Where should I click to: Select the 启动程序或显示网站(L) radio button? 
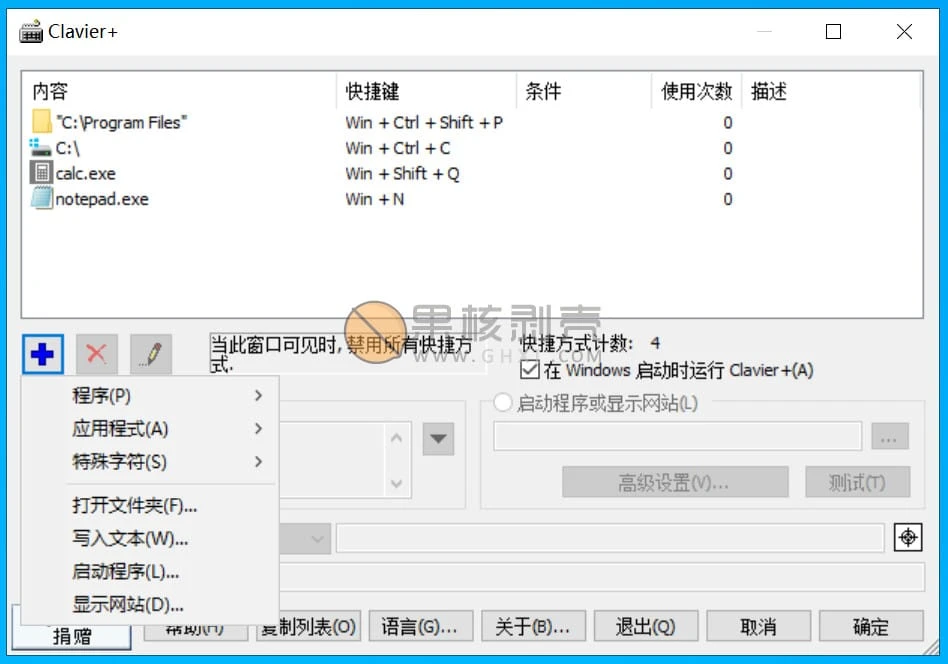pos(502,403)
